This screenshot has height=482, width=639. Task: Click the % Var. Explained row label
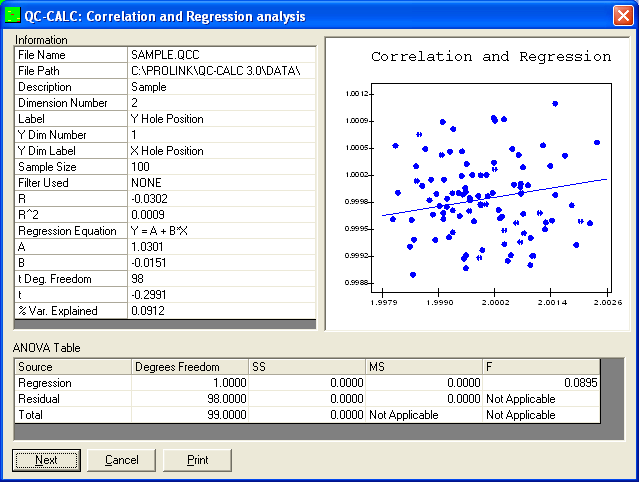[71, 310]
